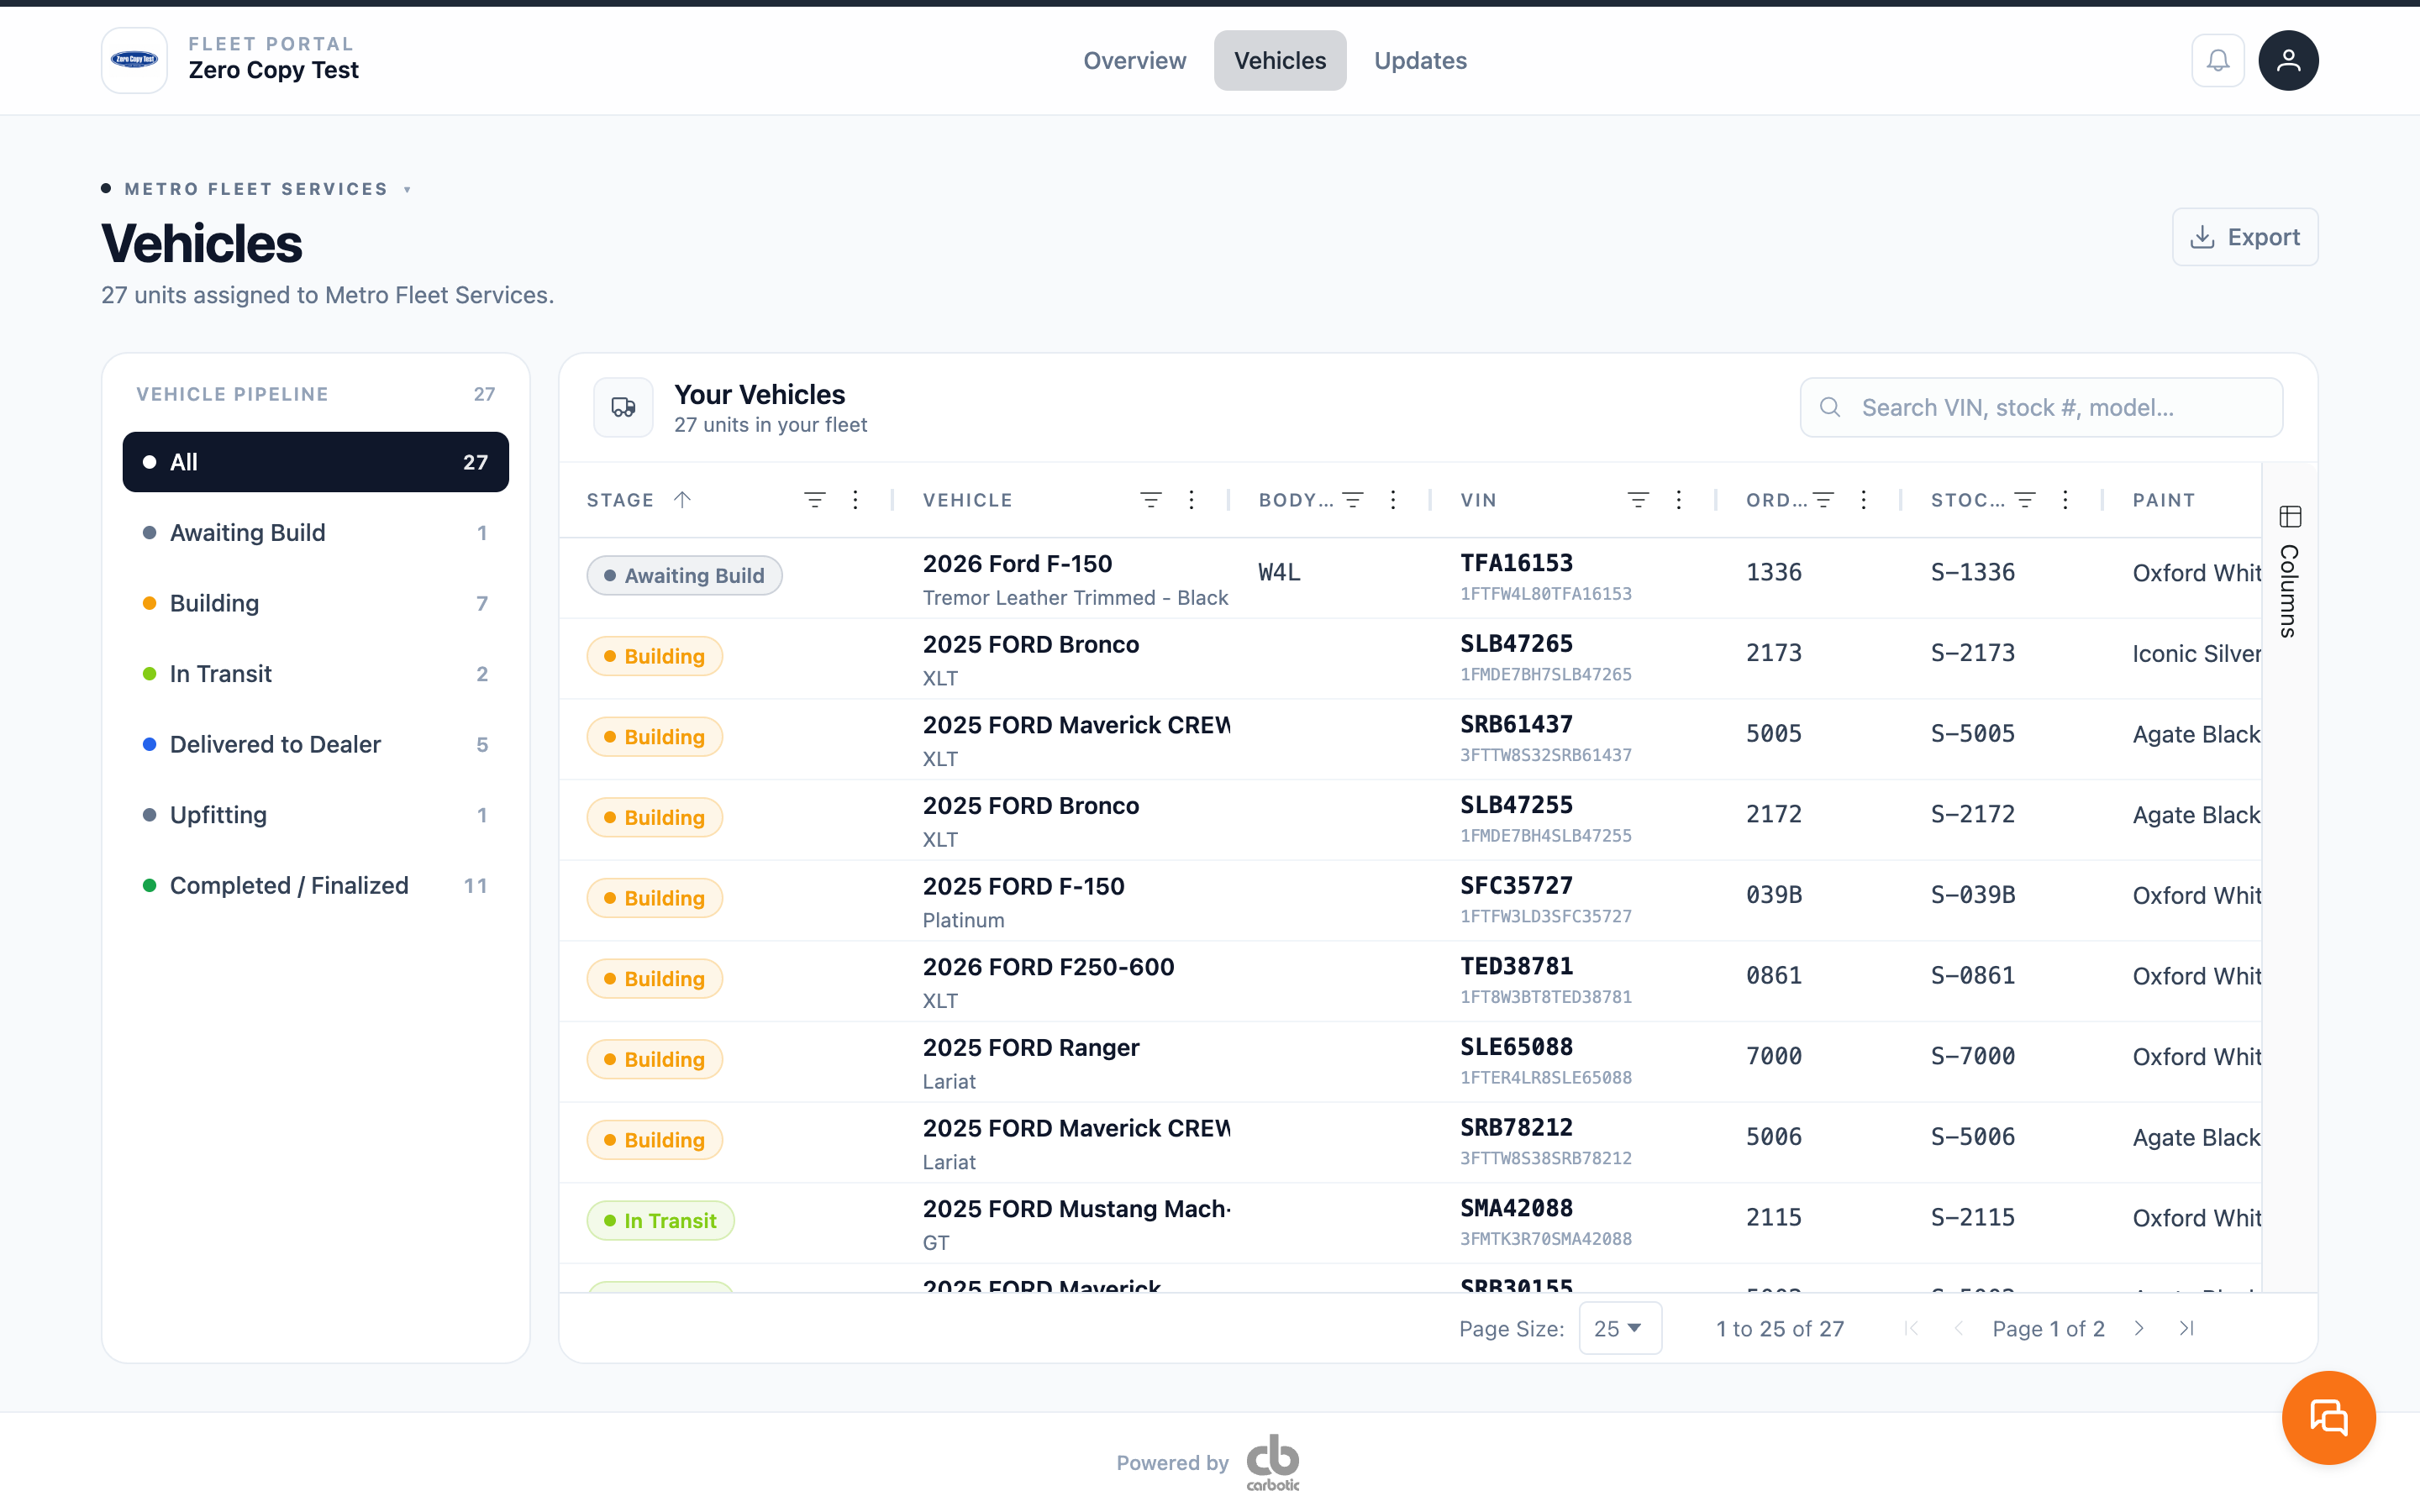Jump to the last page arrow
Viewport: 2420px width, 1512px height.
2187,1328
